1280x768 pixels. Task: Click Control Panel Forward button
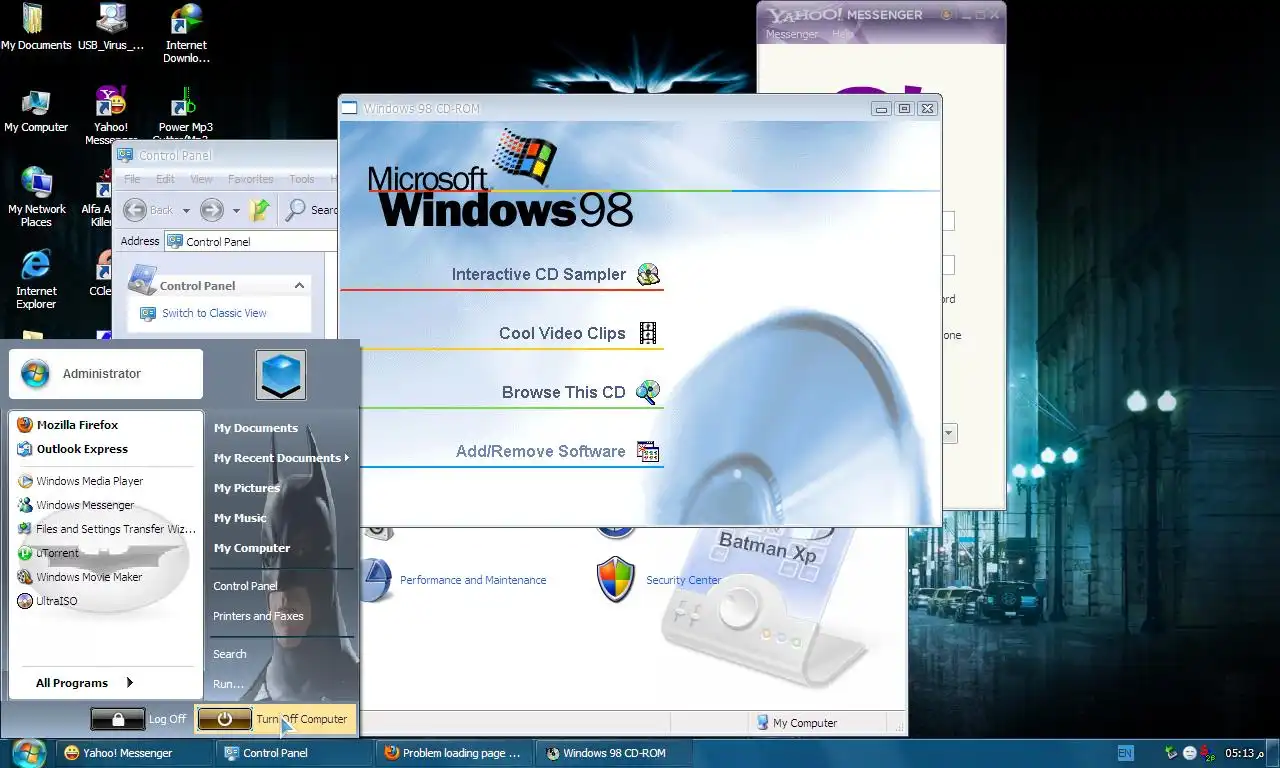(211, 210)
